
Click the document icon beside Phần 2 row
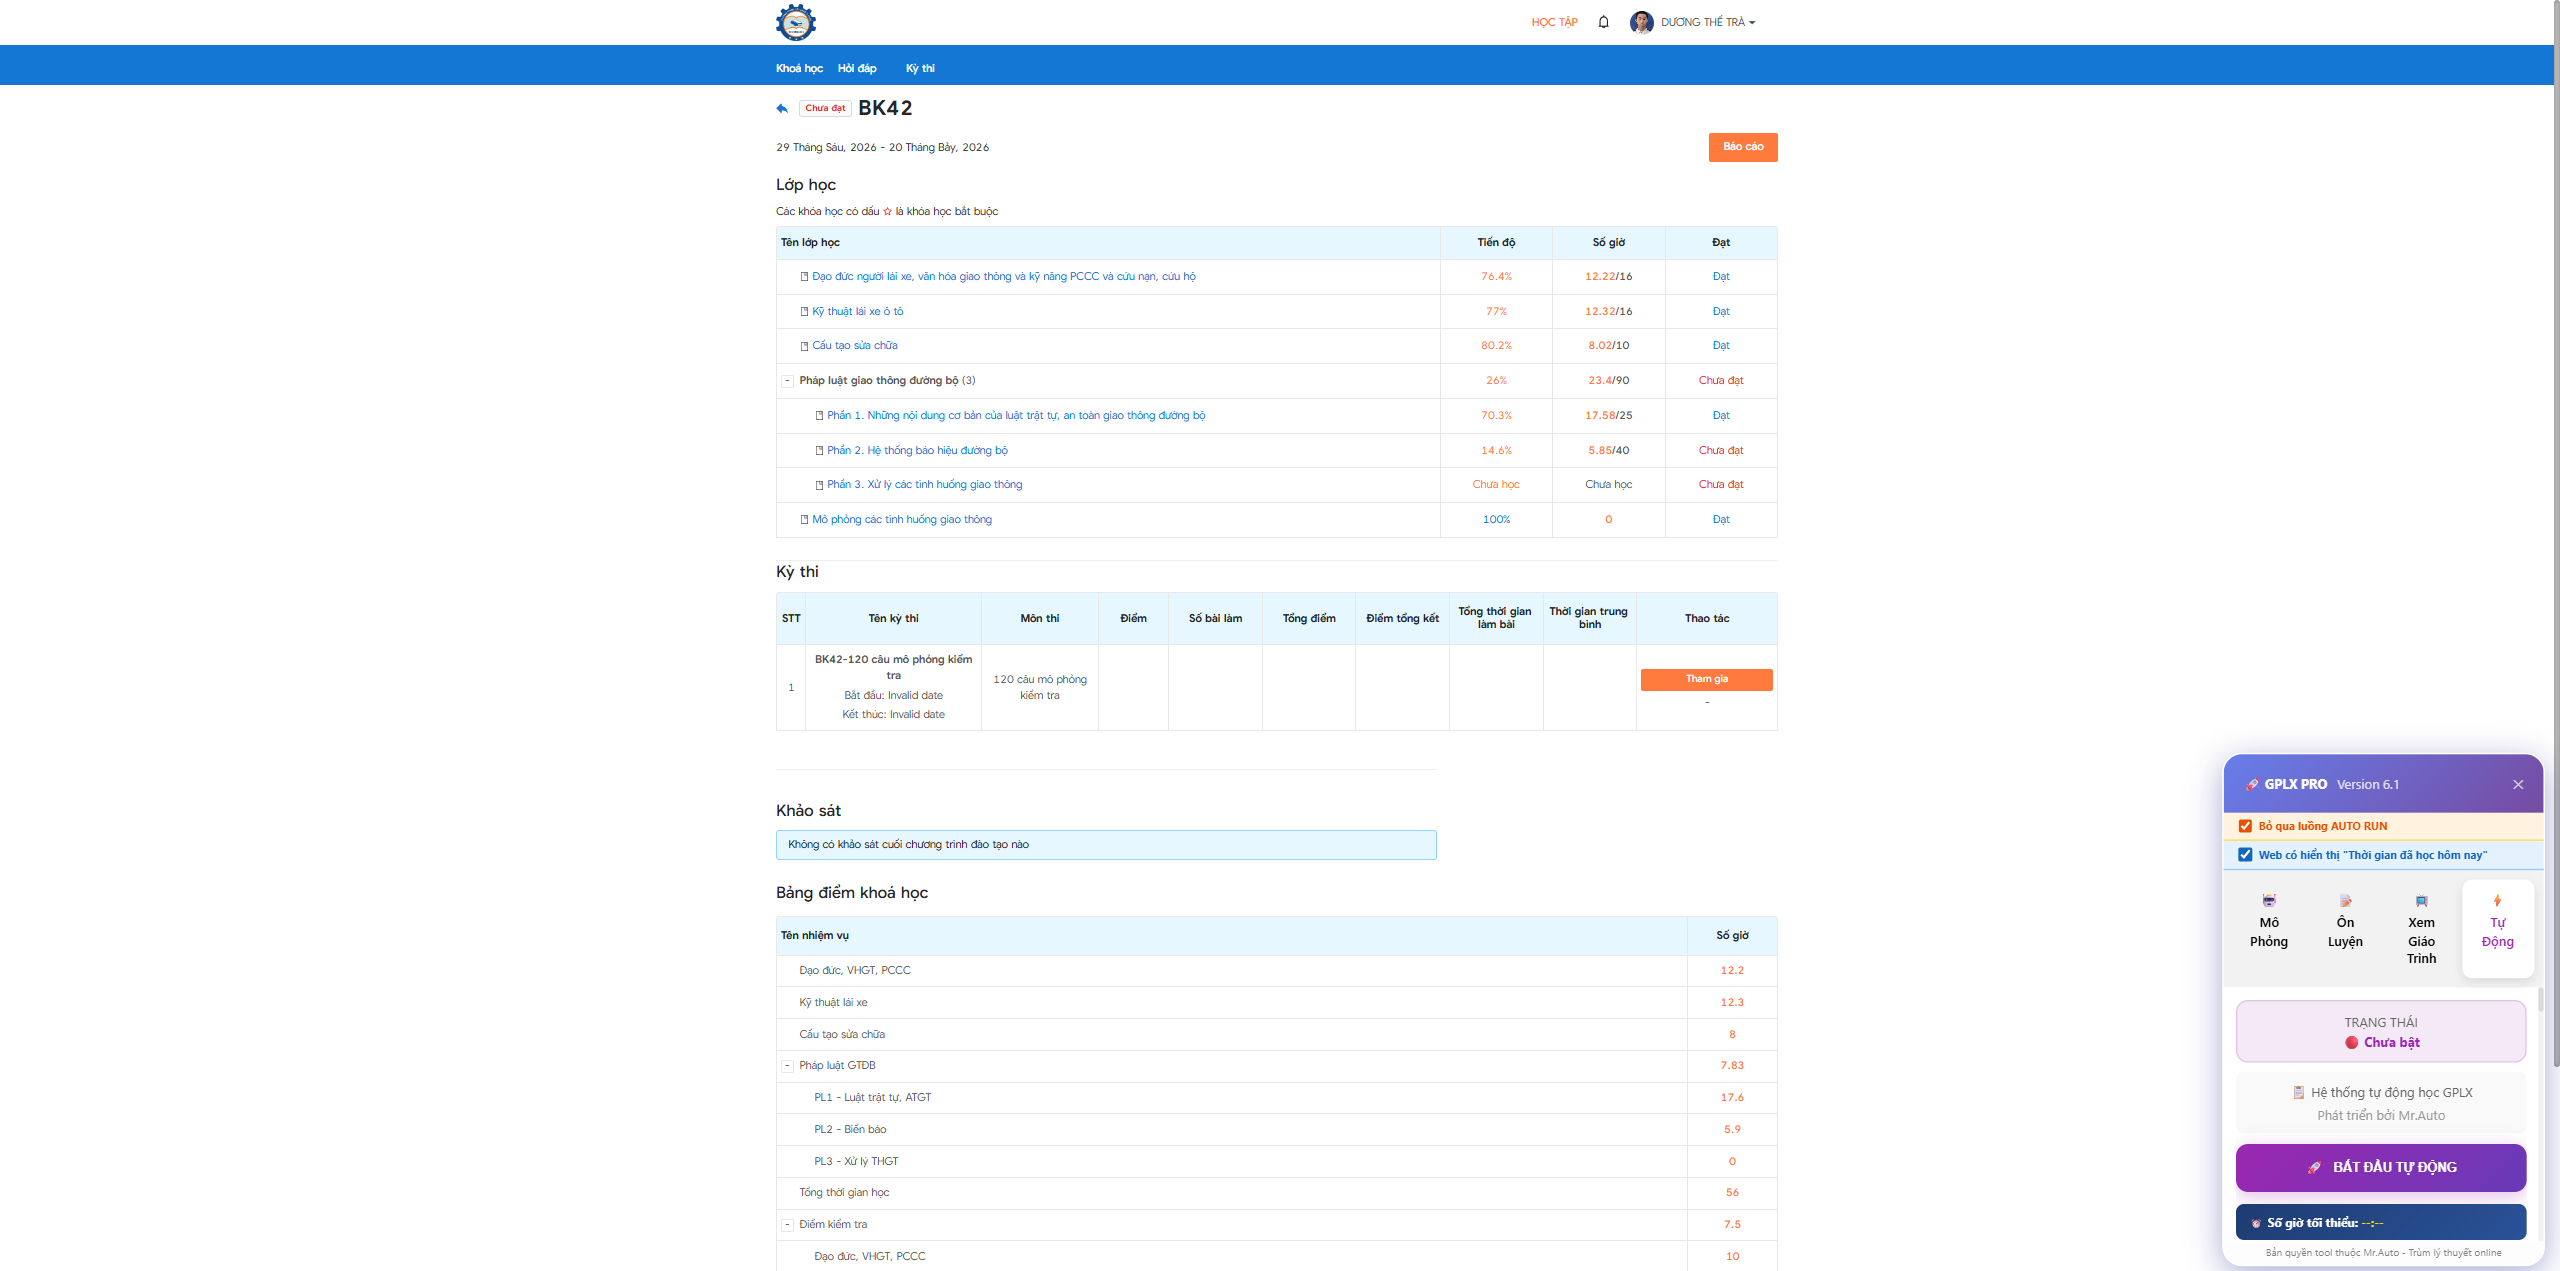click(819, 451)
